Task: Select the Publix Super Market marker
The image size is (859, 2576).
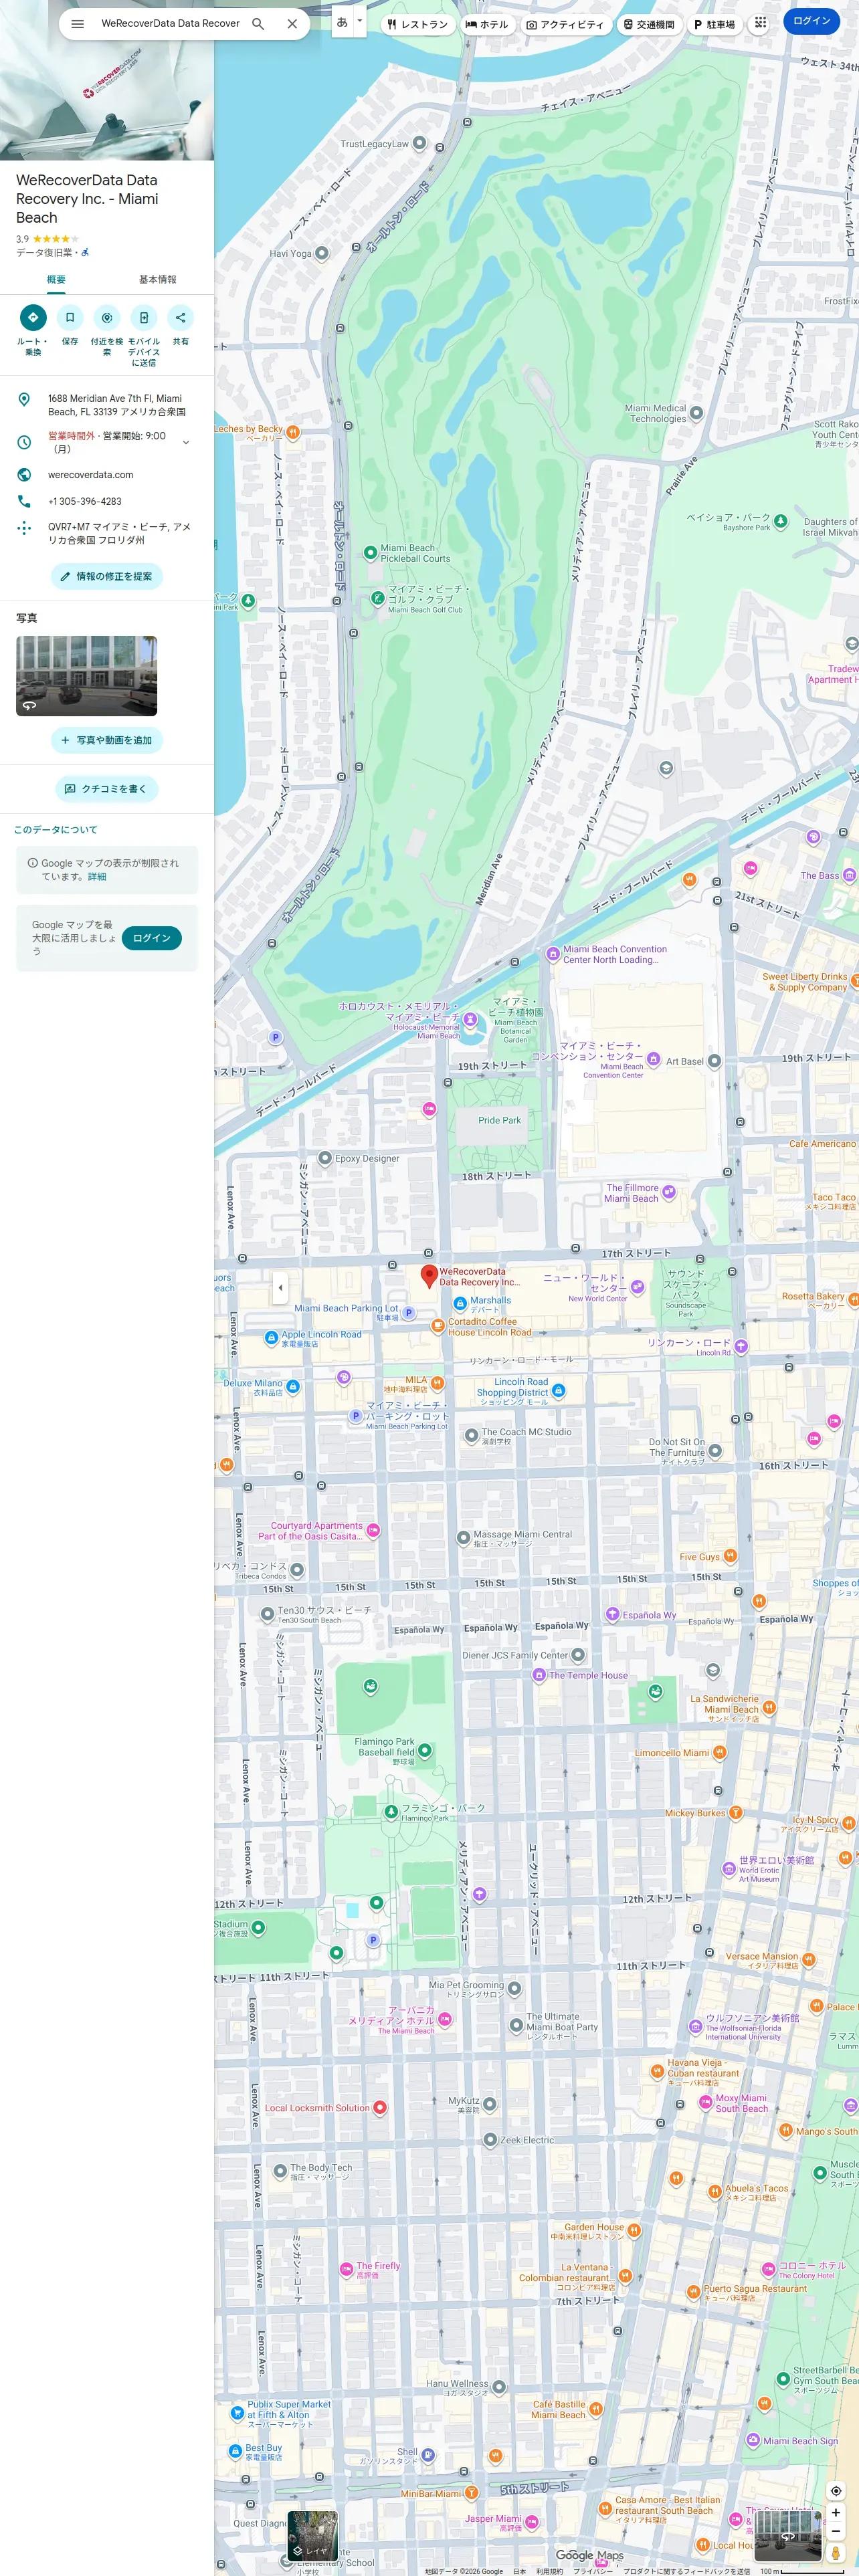Action: pos(237,2413)
